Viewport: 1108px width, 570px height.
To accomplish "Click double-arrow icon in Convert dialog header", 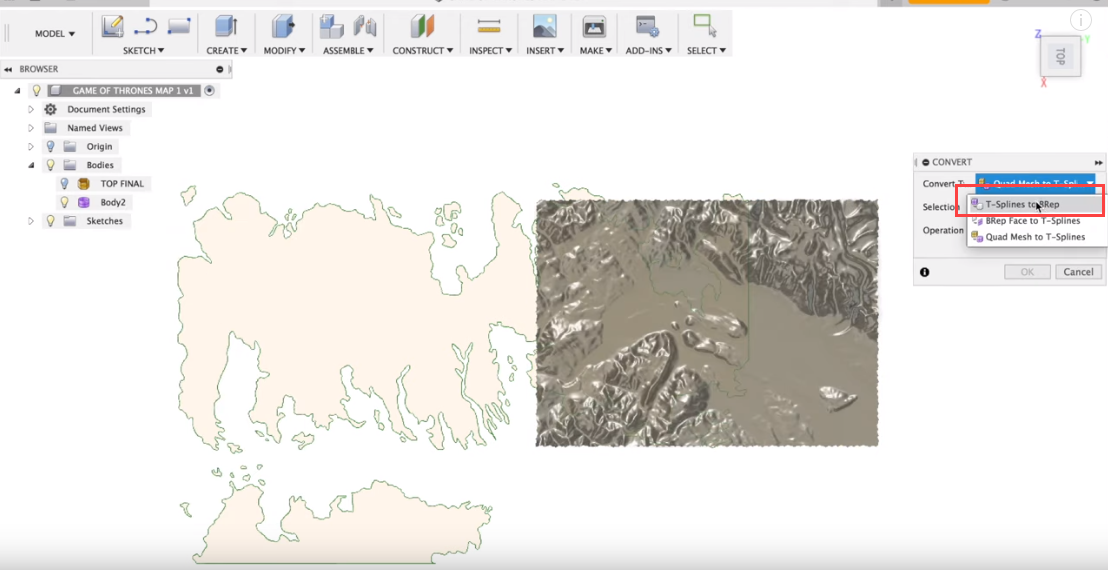I will pos(1098,162).
